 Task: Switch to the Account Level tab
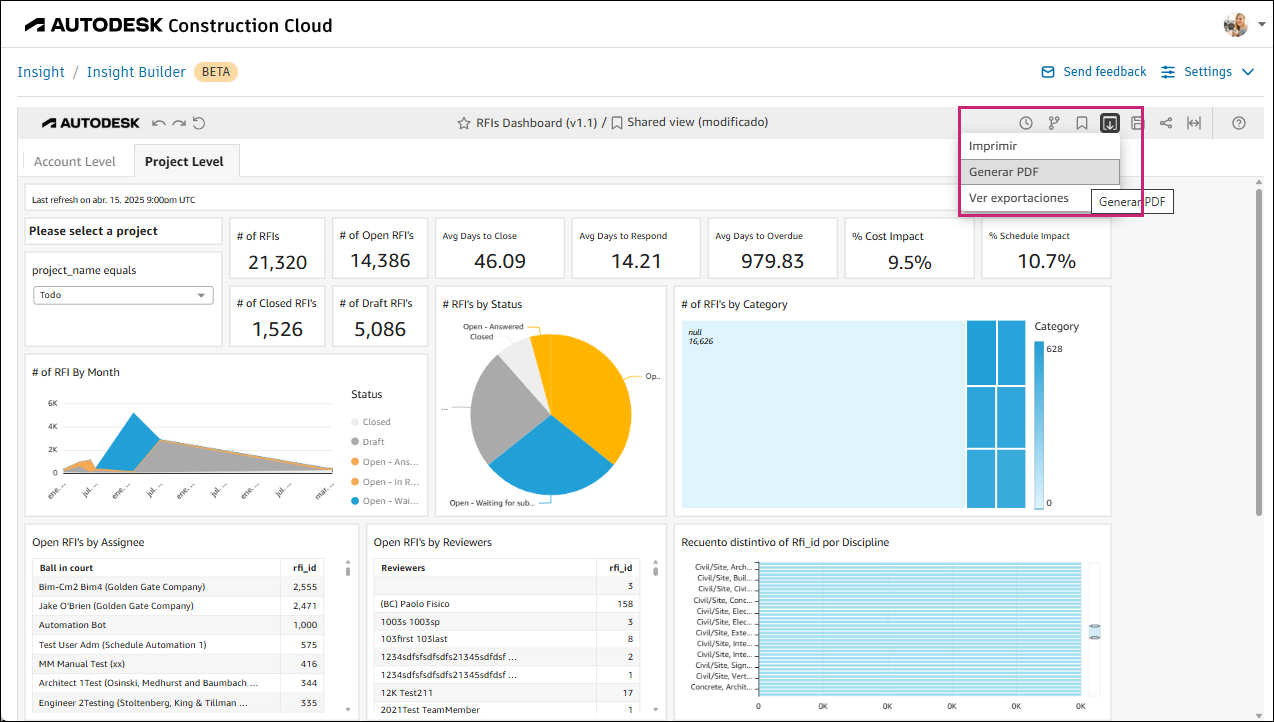pos(75,161)
